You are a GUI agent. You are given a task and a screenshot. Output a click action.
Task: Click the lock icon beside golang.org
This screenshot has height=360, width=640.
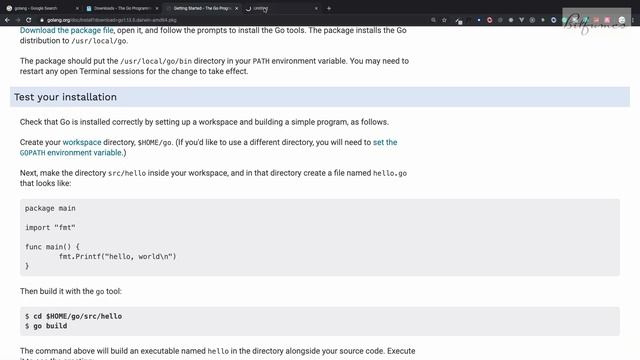tap(42, 20)
